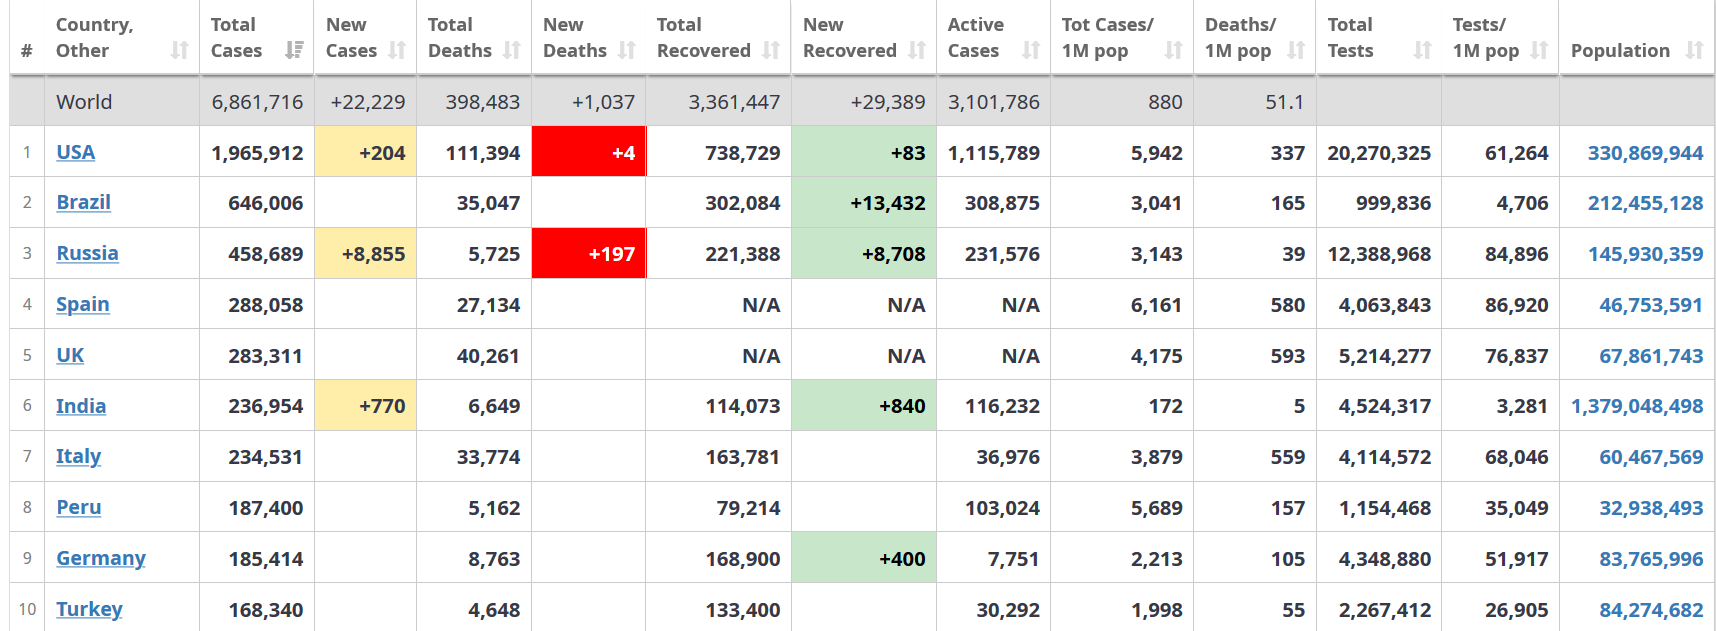Click Total Recovered sort icon
The height and width of the screenshot is (631, 1716).
(x=771, y=50)
